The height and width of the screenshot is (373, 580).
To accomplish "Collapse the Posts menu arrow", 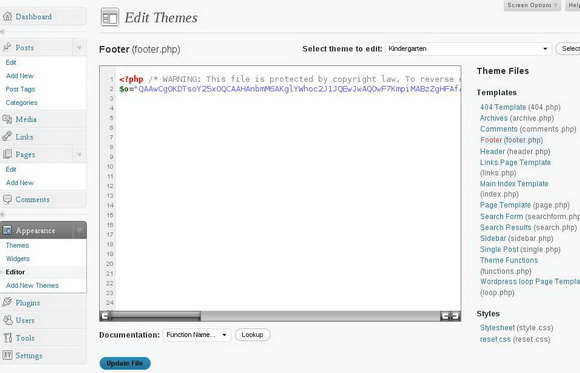I will (79, 48).
